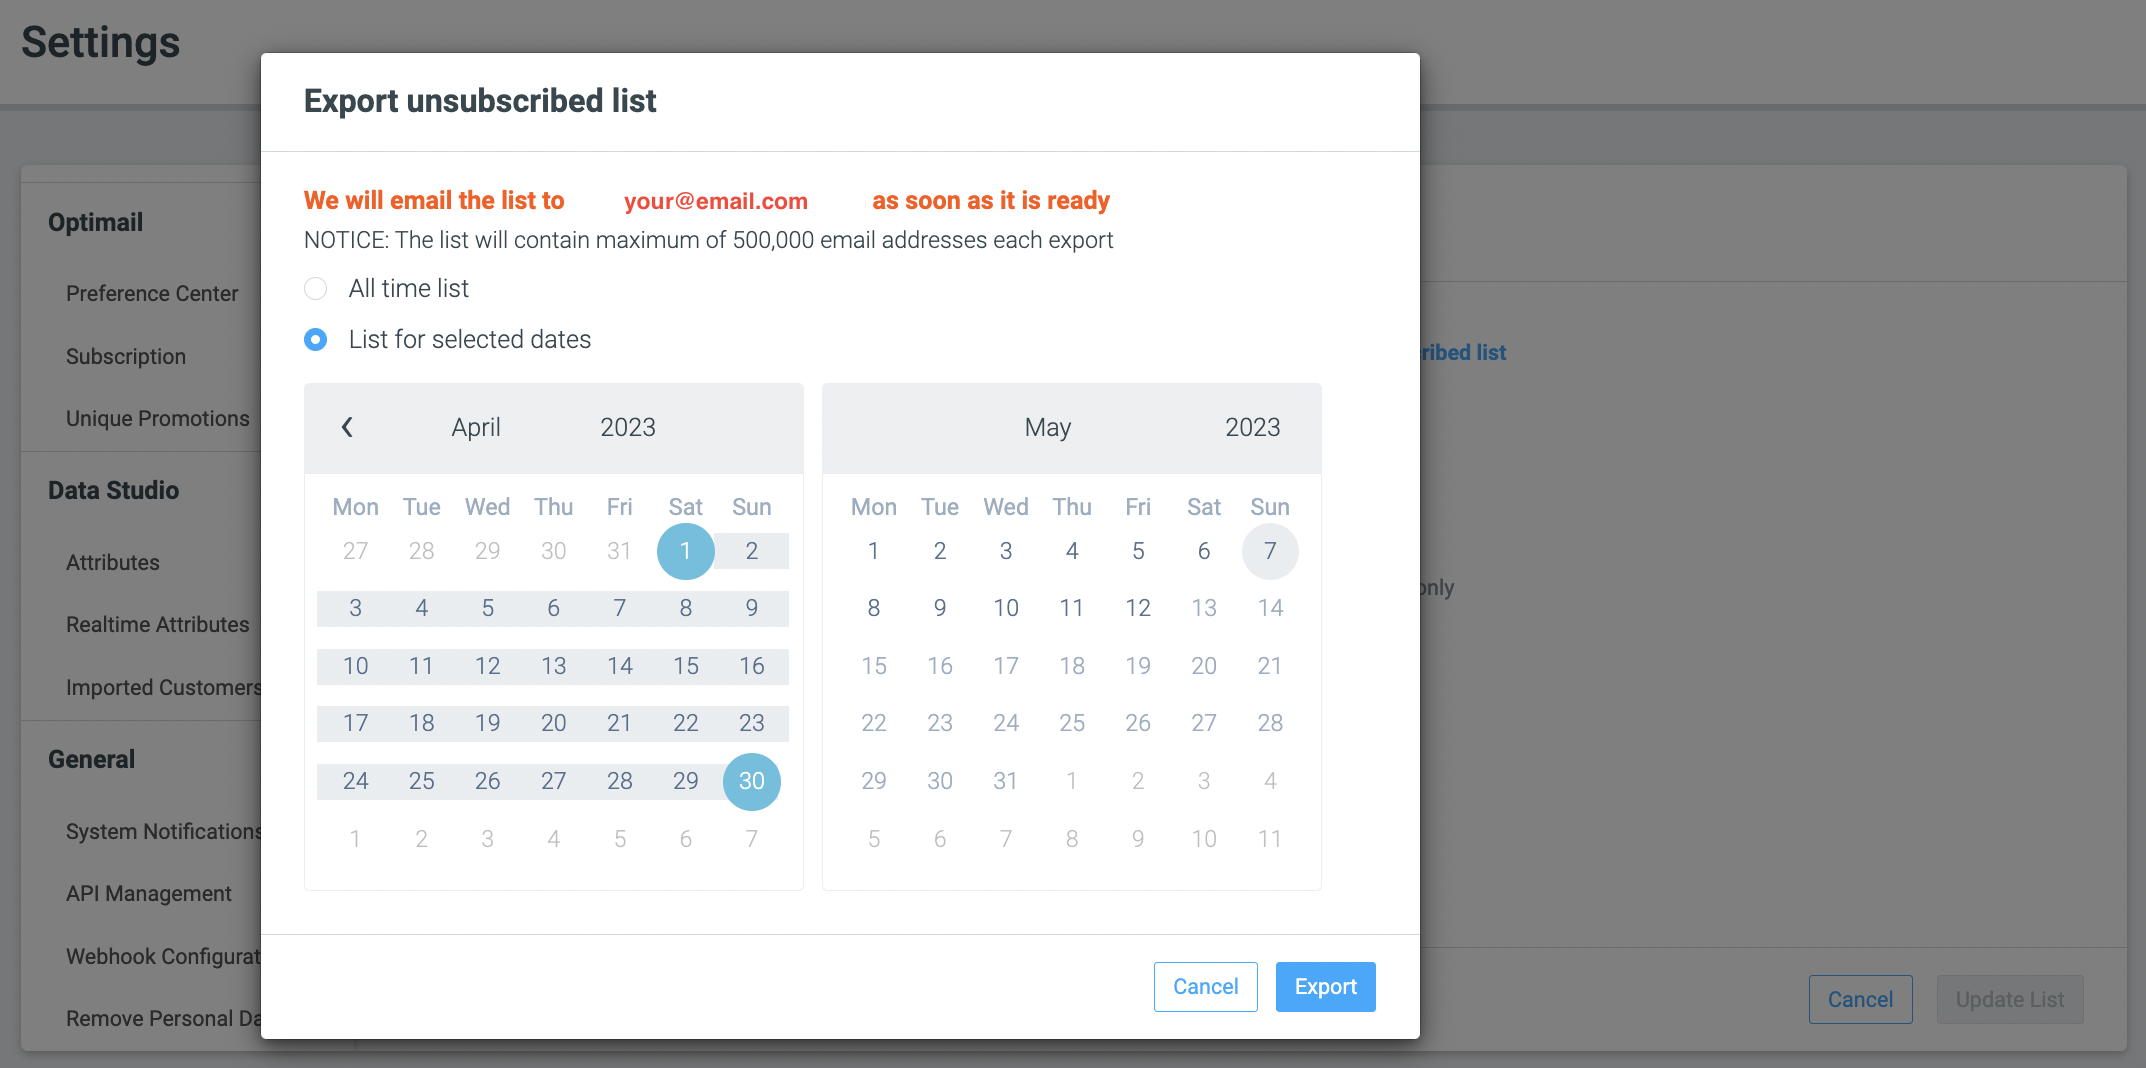
Task: Select the 'List for selected dates' option
Action: tap(315, 339)
